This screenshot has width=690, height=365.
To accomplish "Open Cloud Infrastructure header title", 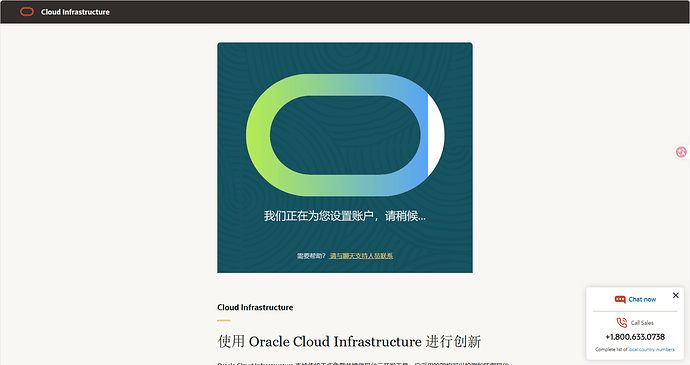I will click(75, 12).
